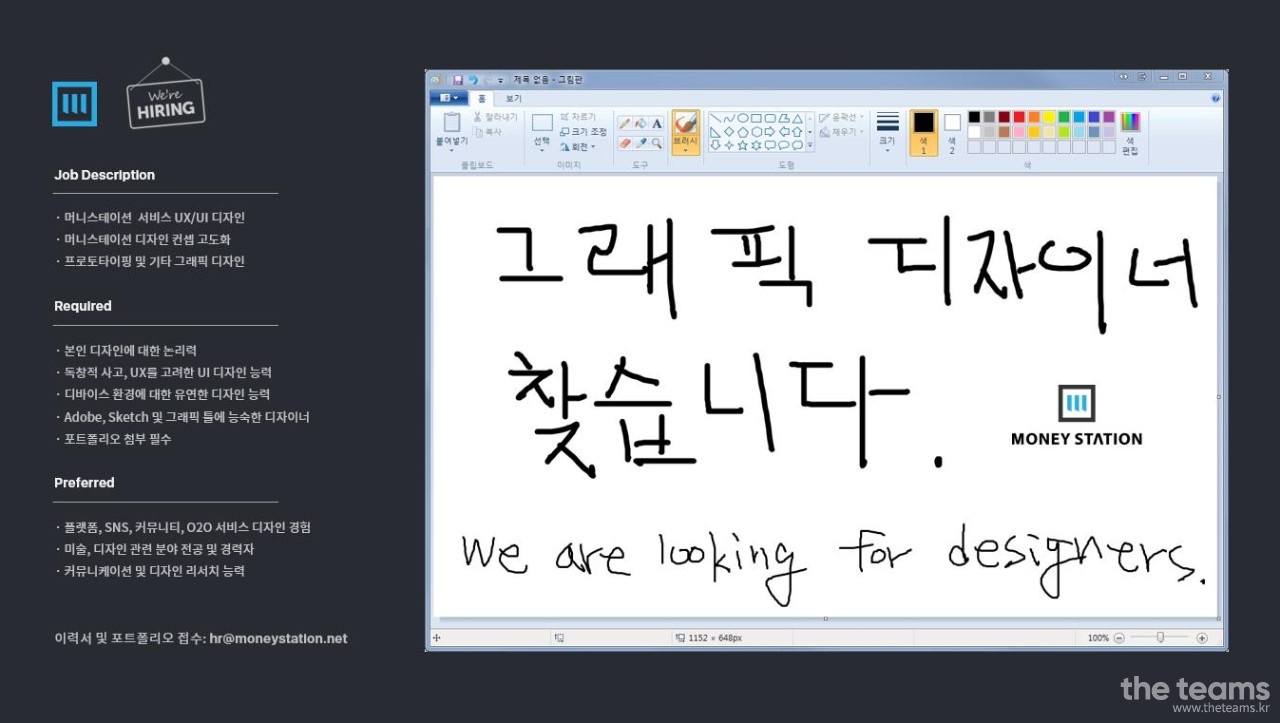
Task: Choose the Oval shape in shapes gallery
Action: click(x=743, y=118)
